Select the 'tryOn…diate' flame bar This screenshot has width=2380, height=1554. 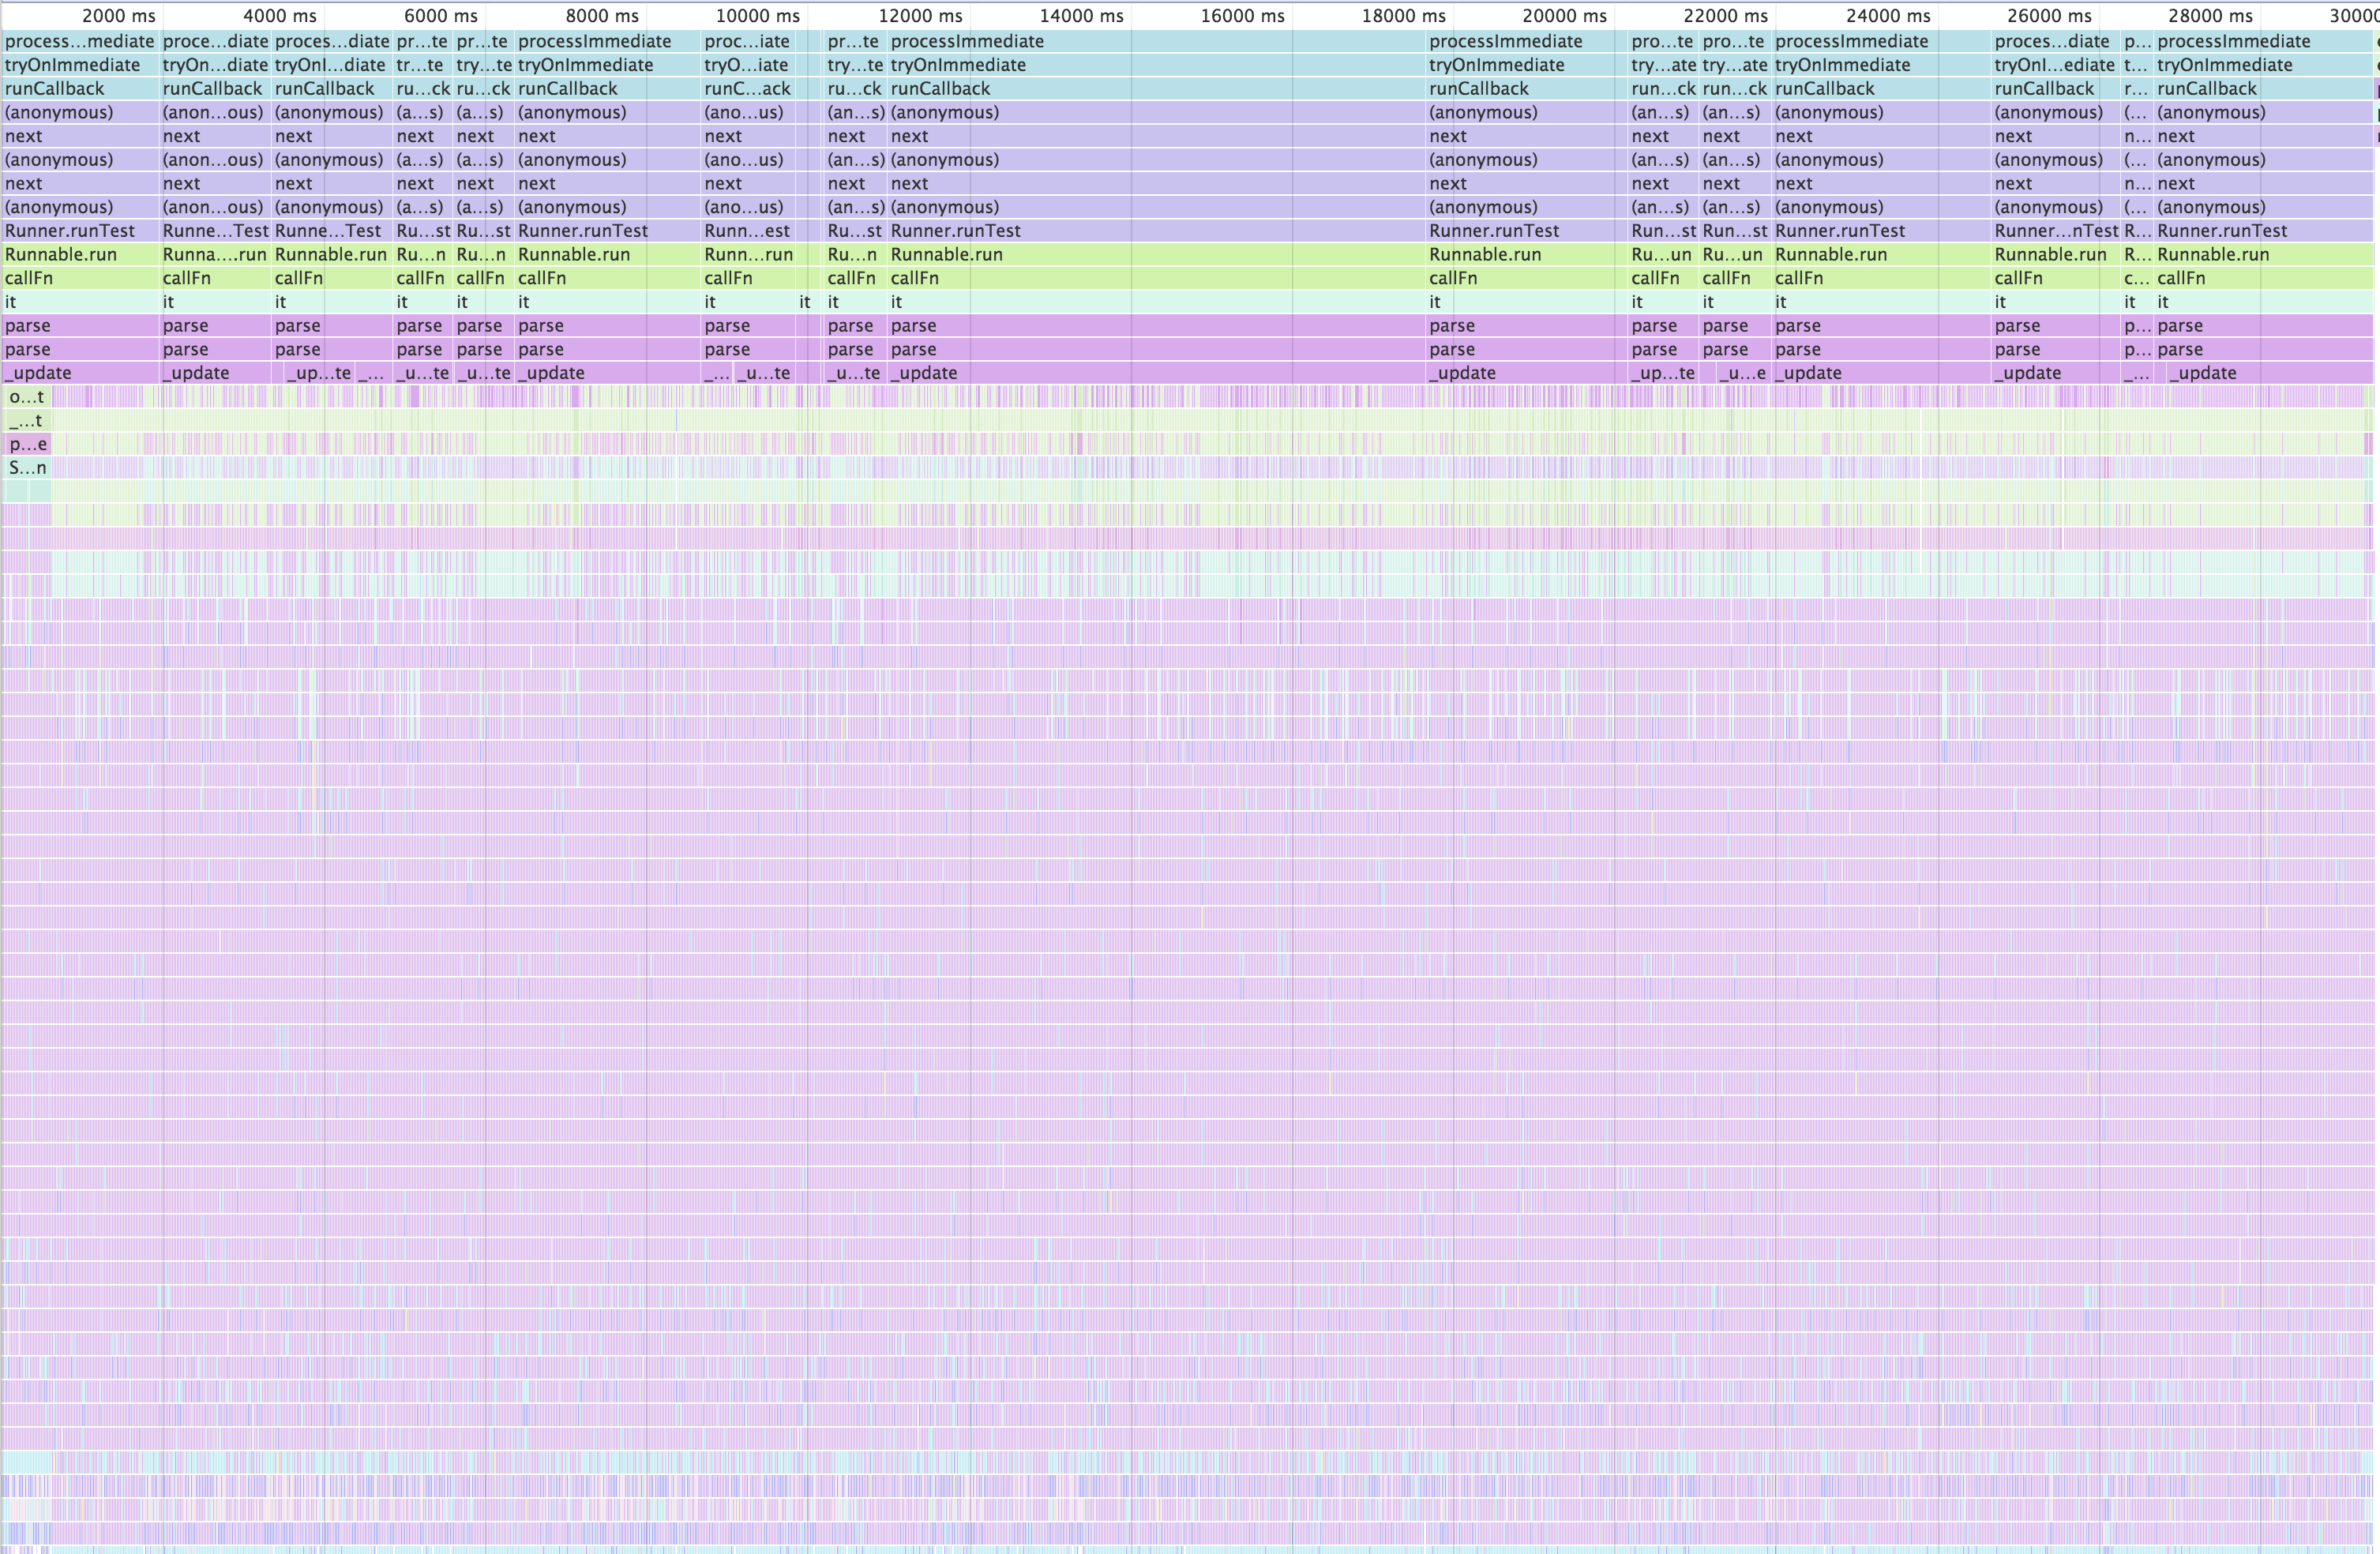pos(215,65)
